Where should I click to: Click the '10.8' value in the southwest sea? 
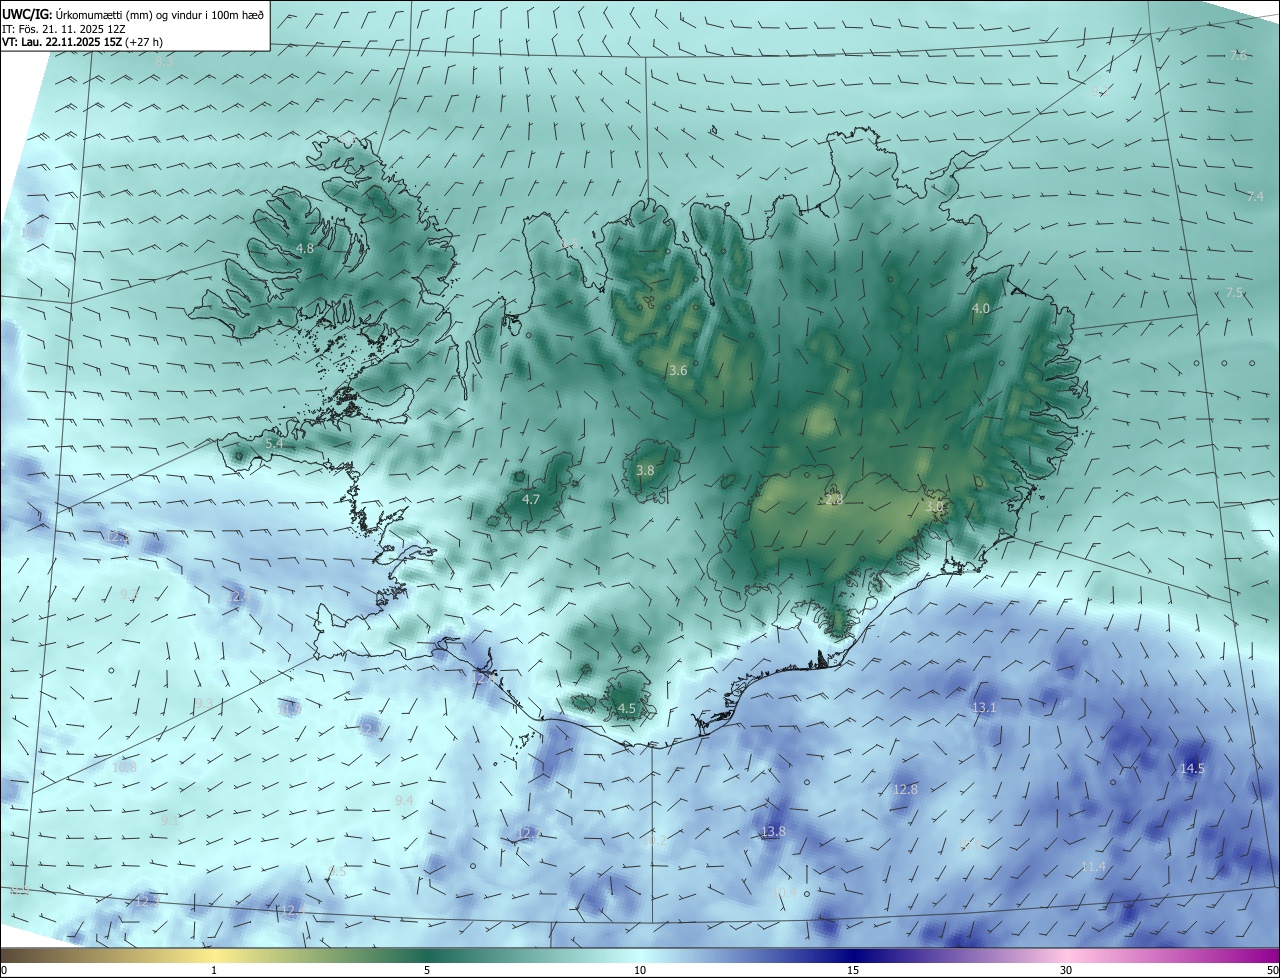pyautogui.click(x=124, y=768)
